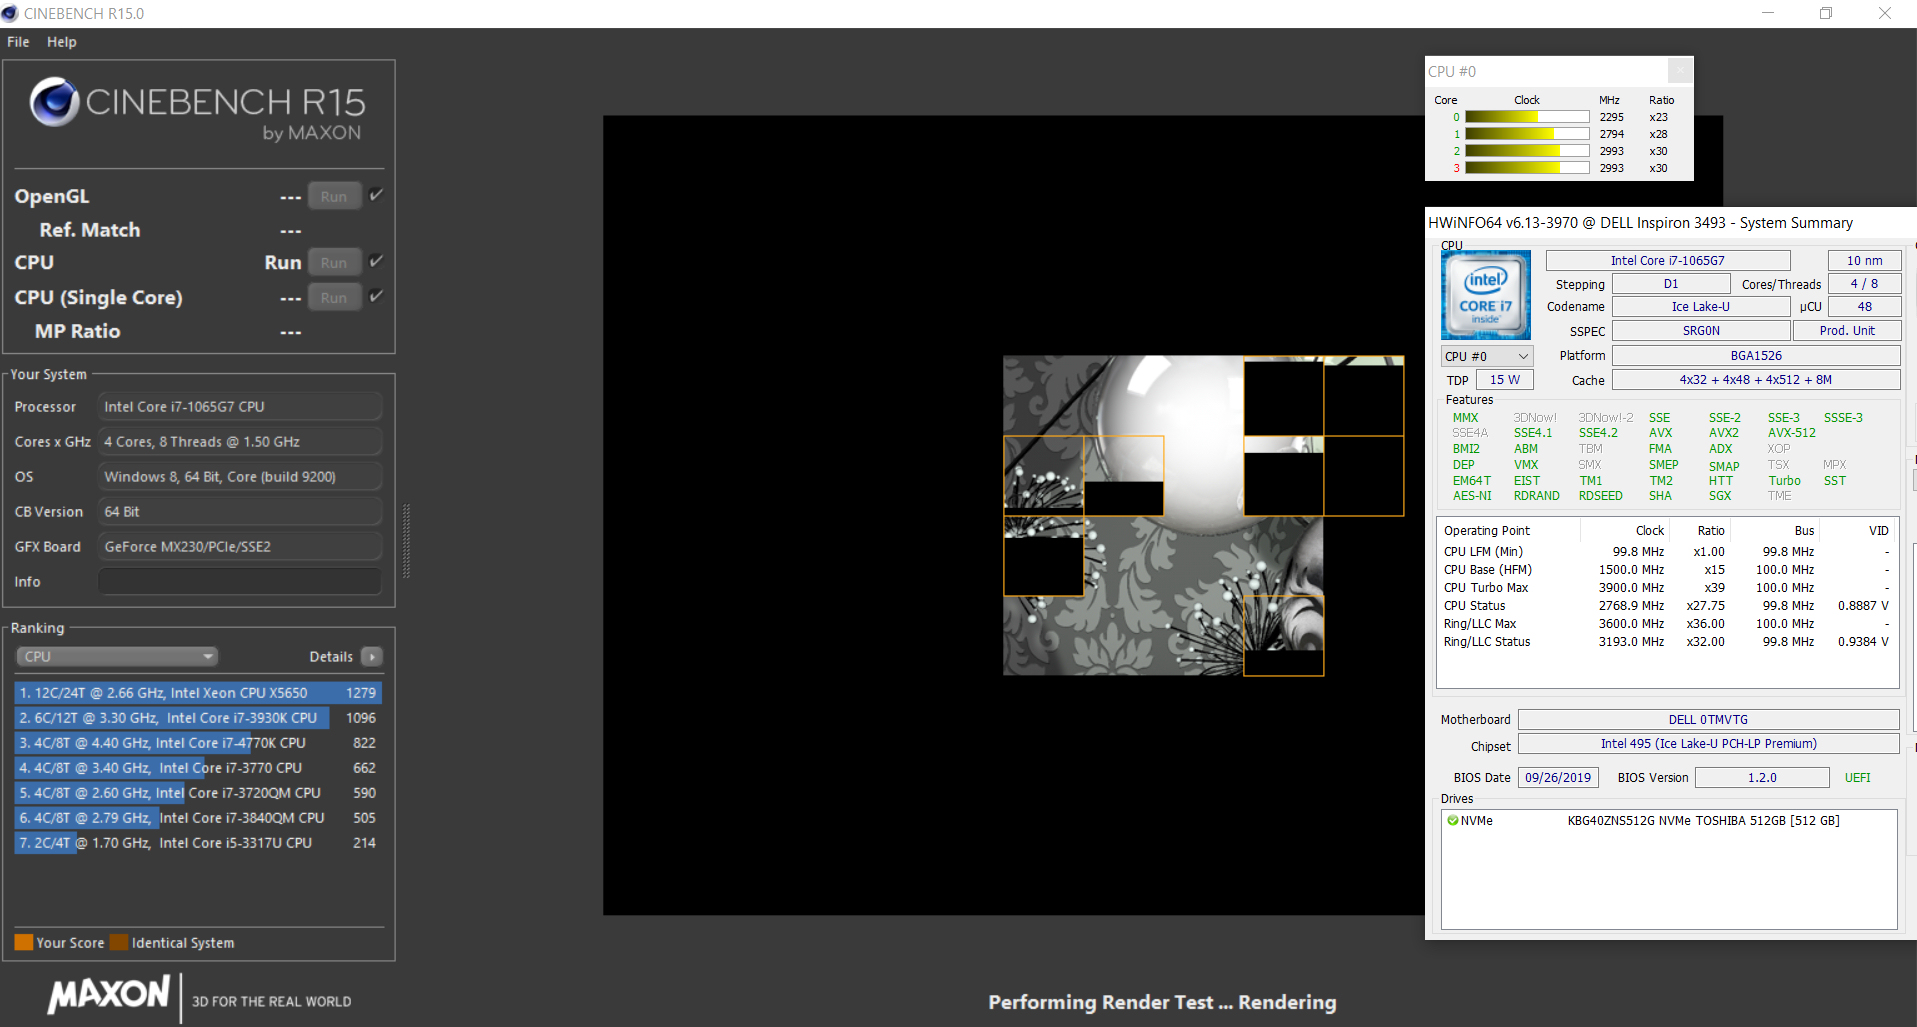Click the brown Identical System legend swatch
The image size is (1917, 1027).
119,942
